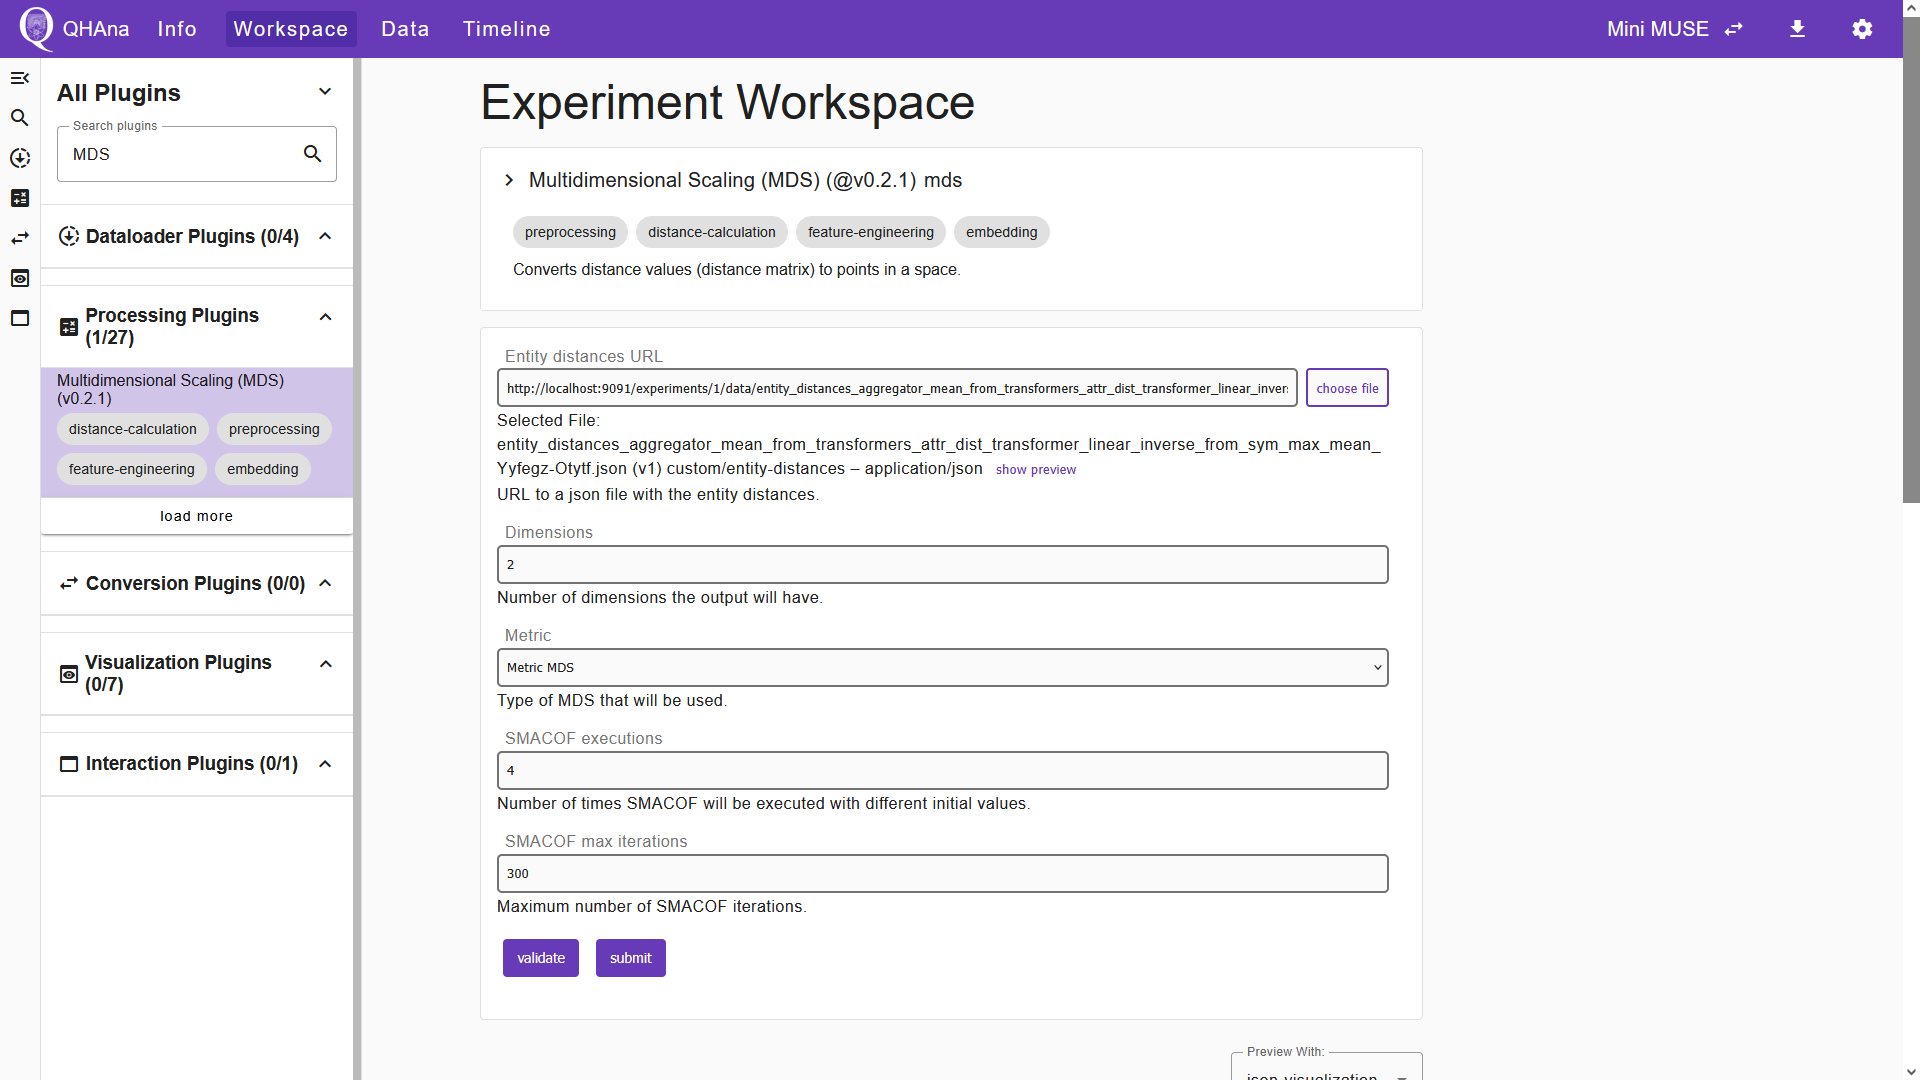Viewport: 1920px width, 1080px height.
Task: Focus the SMACOF max iterations field
Action: pyautogui.click(x=942, y=873)
